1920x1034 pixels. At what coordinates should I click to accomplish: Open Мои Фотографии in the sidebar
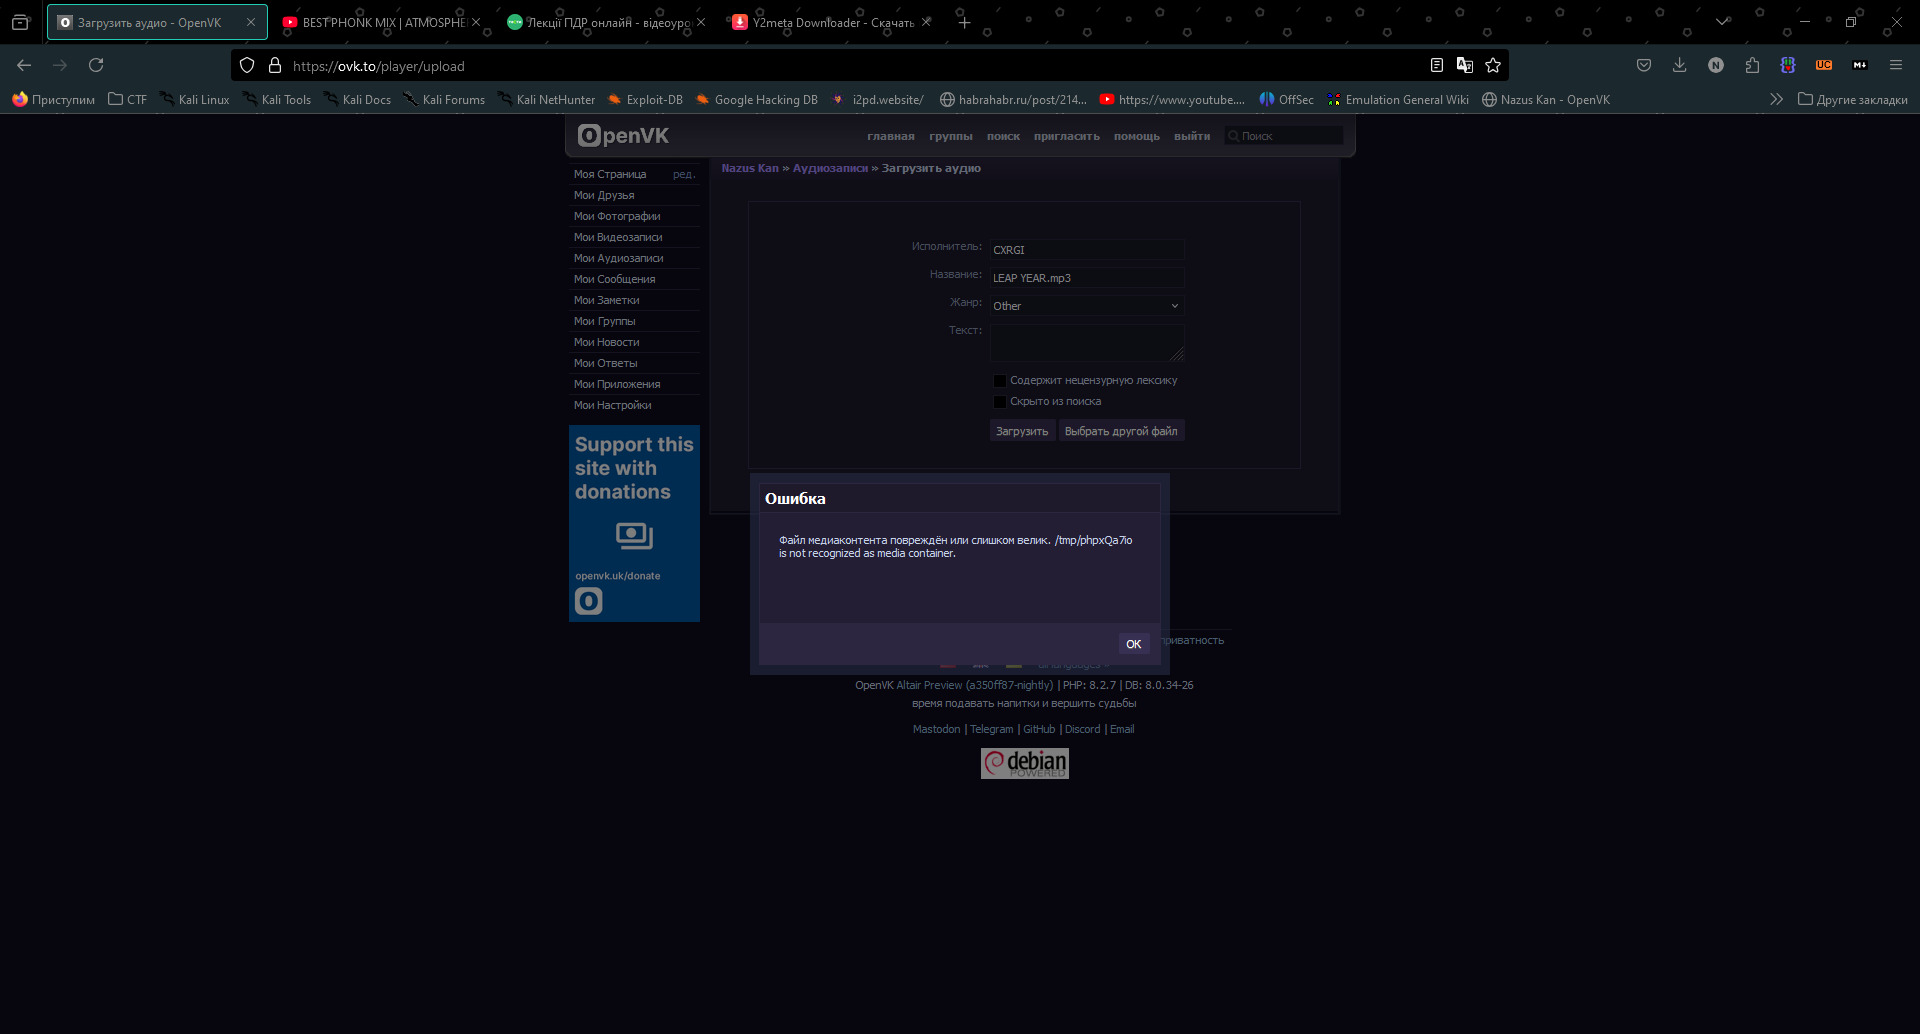[x=617, y=216]
